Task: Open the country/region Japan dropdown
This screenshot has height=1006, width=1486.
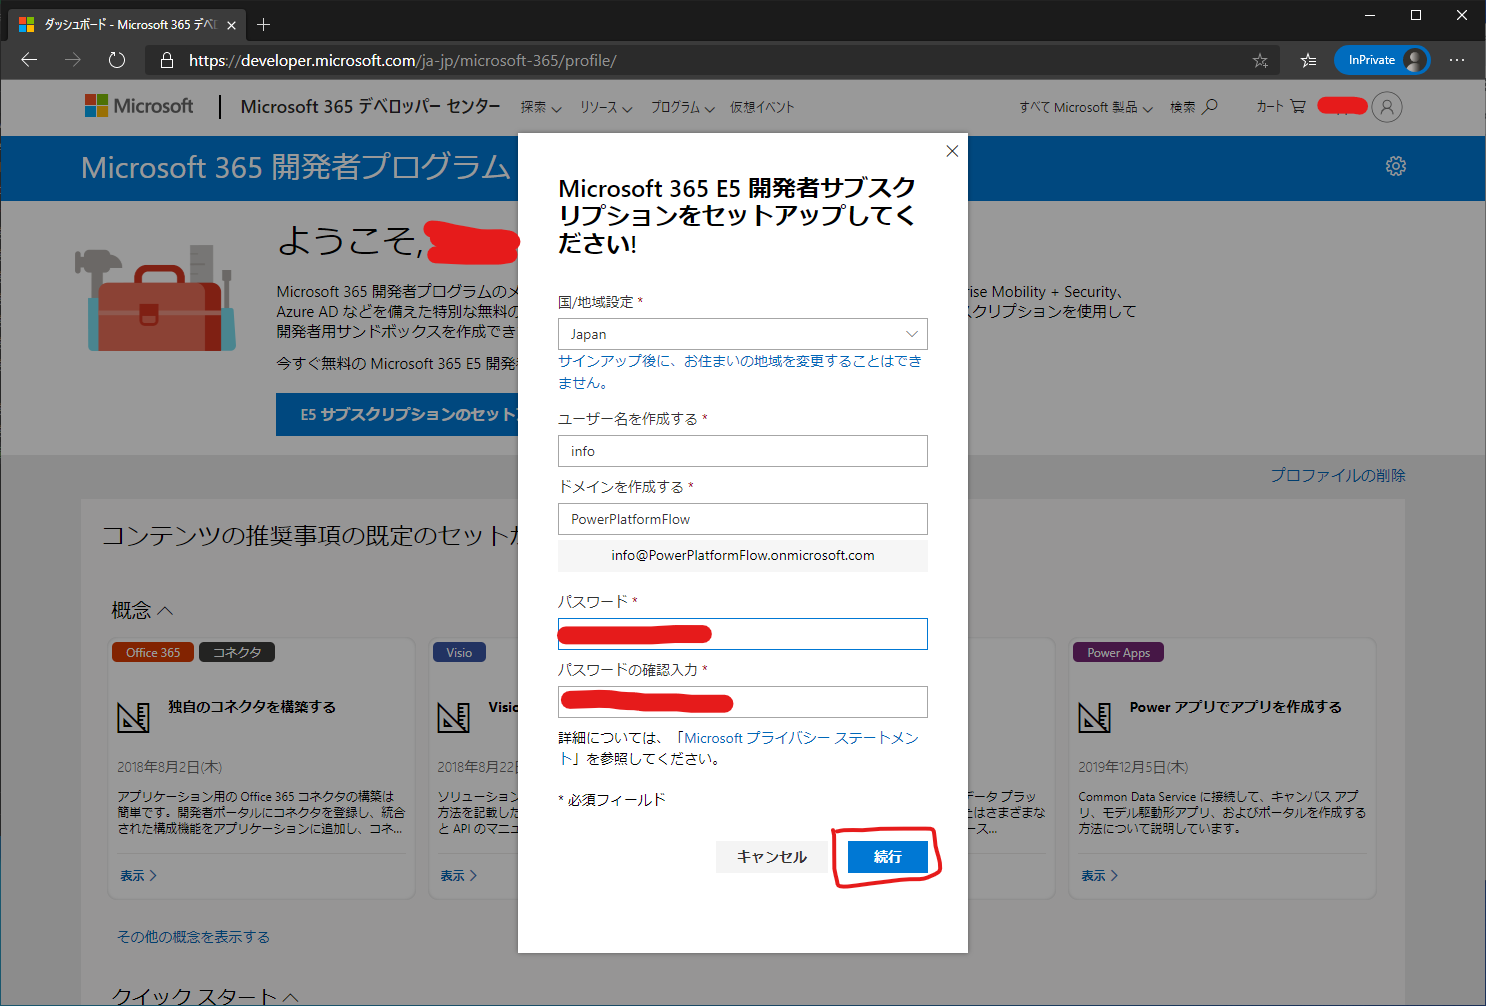Action: click(x=743, y=334)
